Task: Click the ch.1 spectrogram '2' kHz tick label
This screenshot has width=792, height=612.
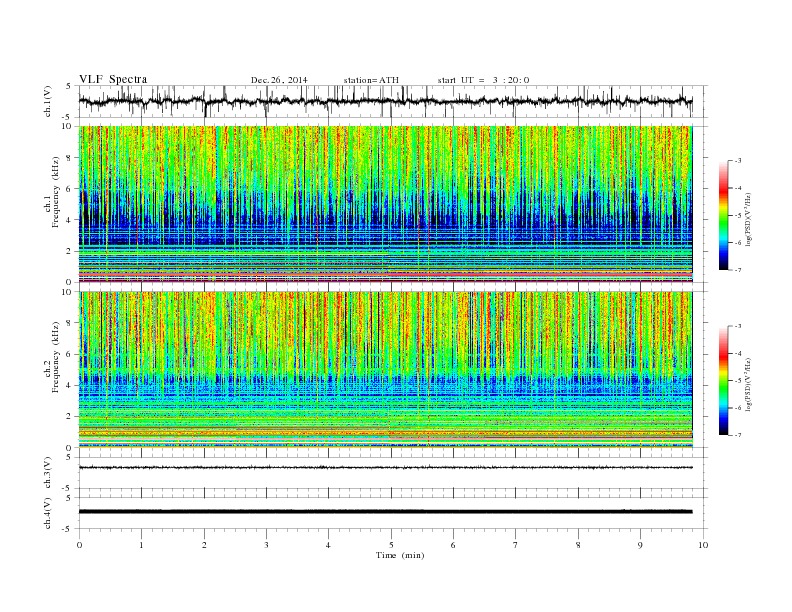Action: (70, 251)
